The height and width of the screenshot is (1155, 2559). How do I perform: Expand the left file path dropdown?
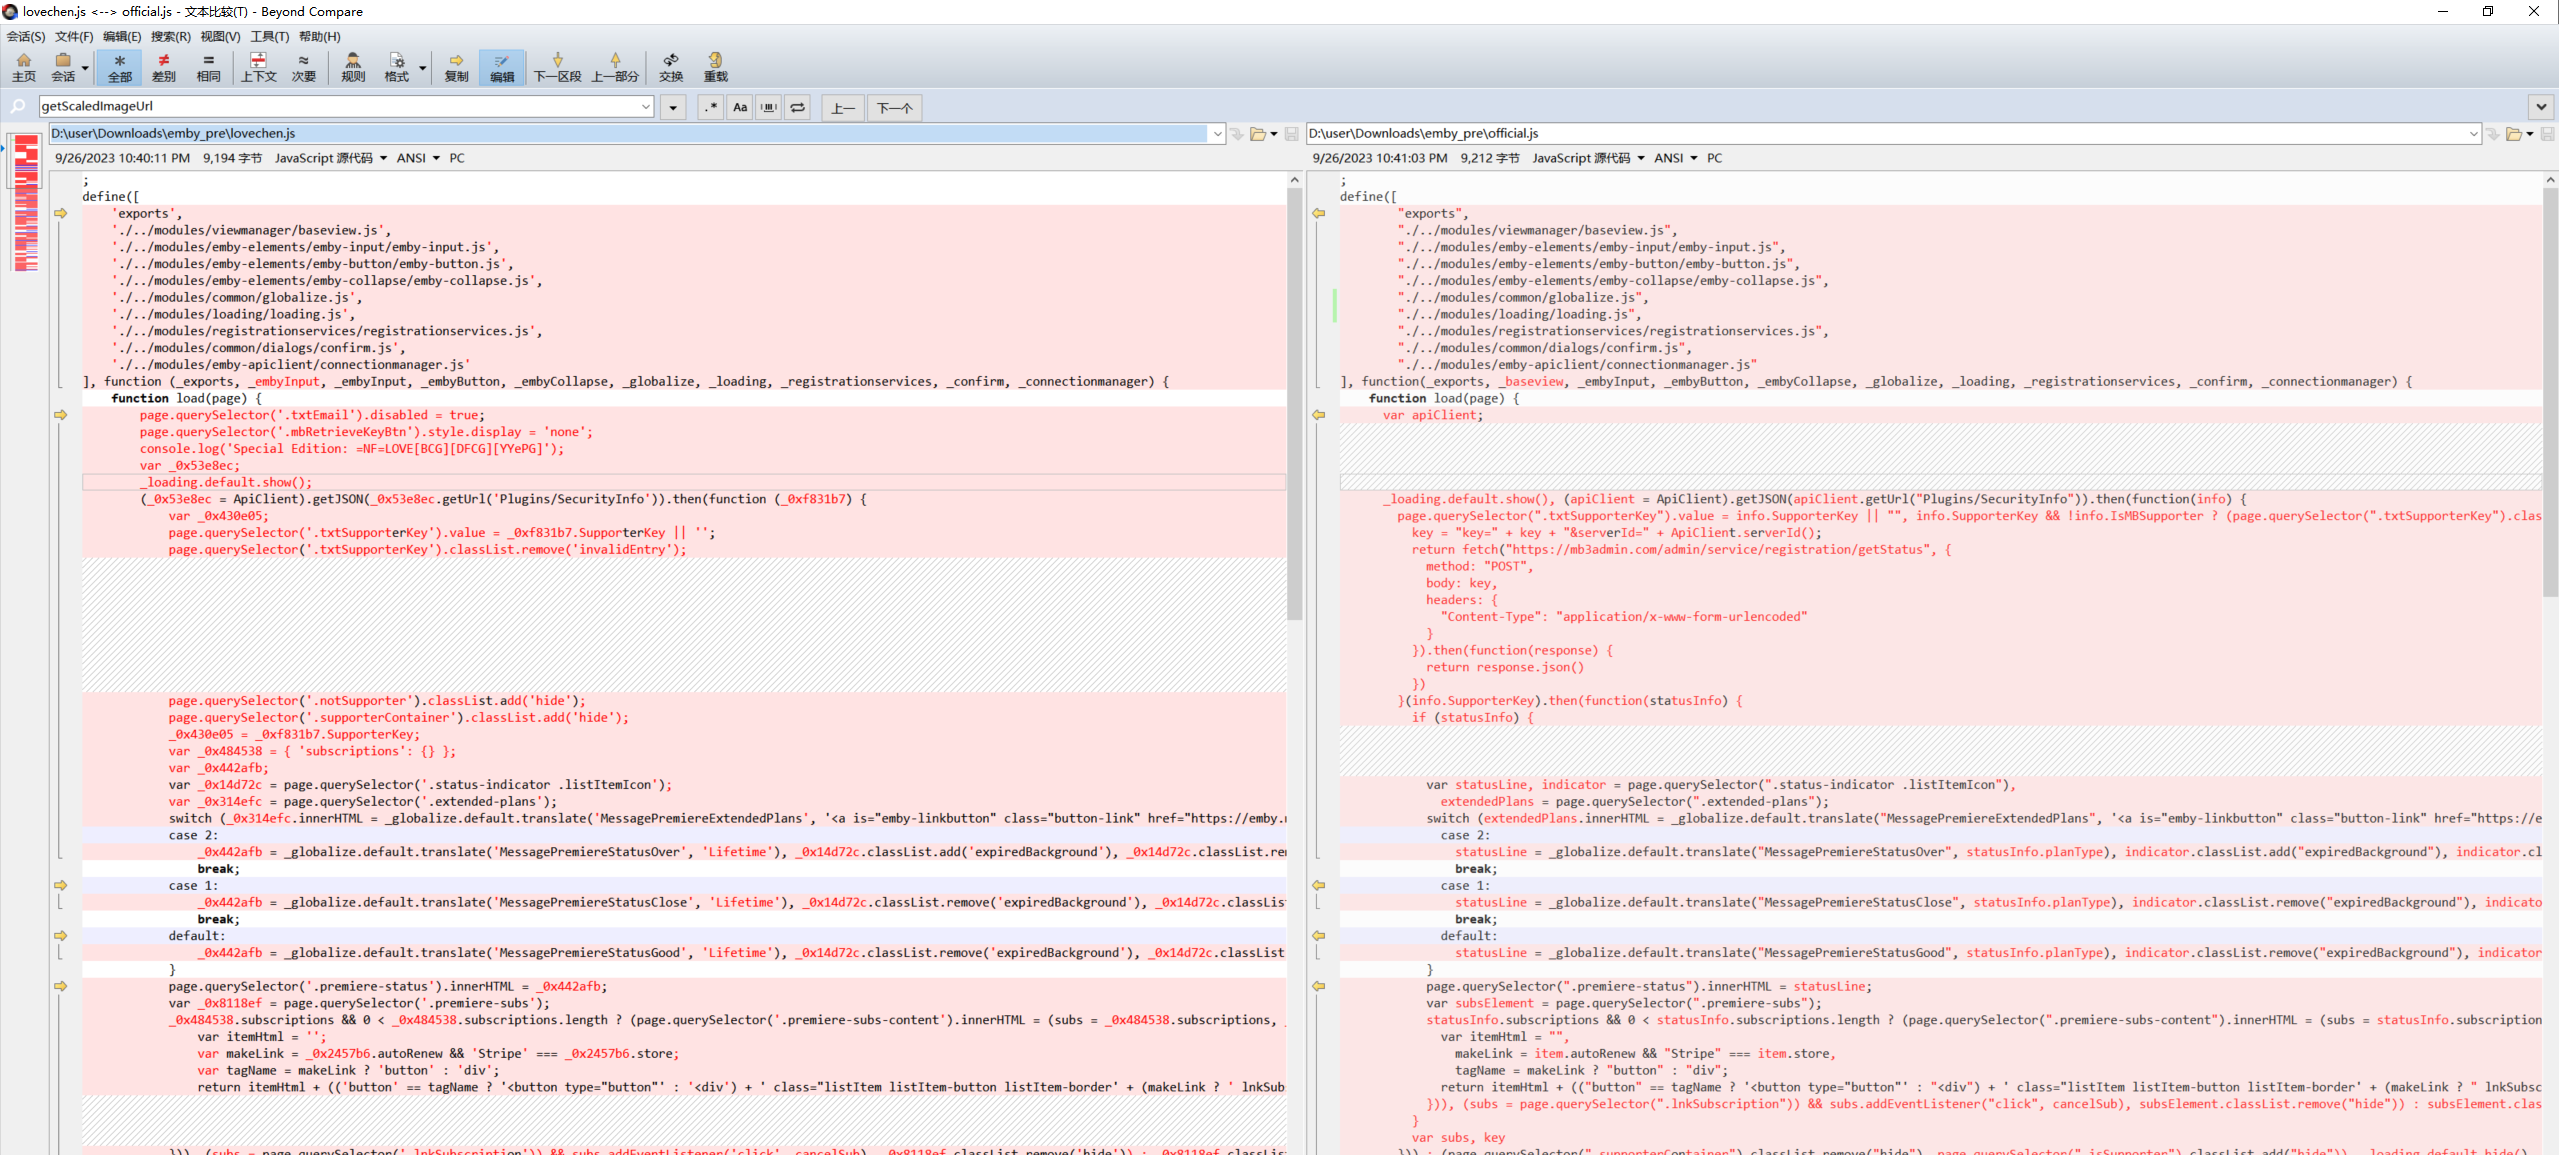pyautogui.click(x=1217, y=133)
